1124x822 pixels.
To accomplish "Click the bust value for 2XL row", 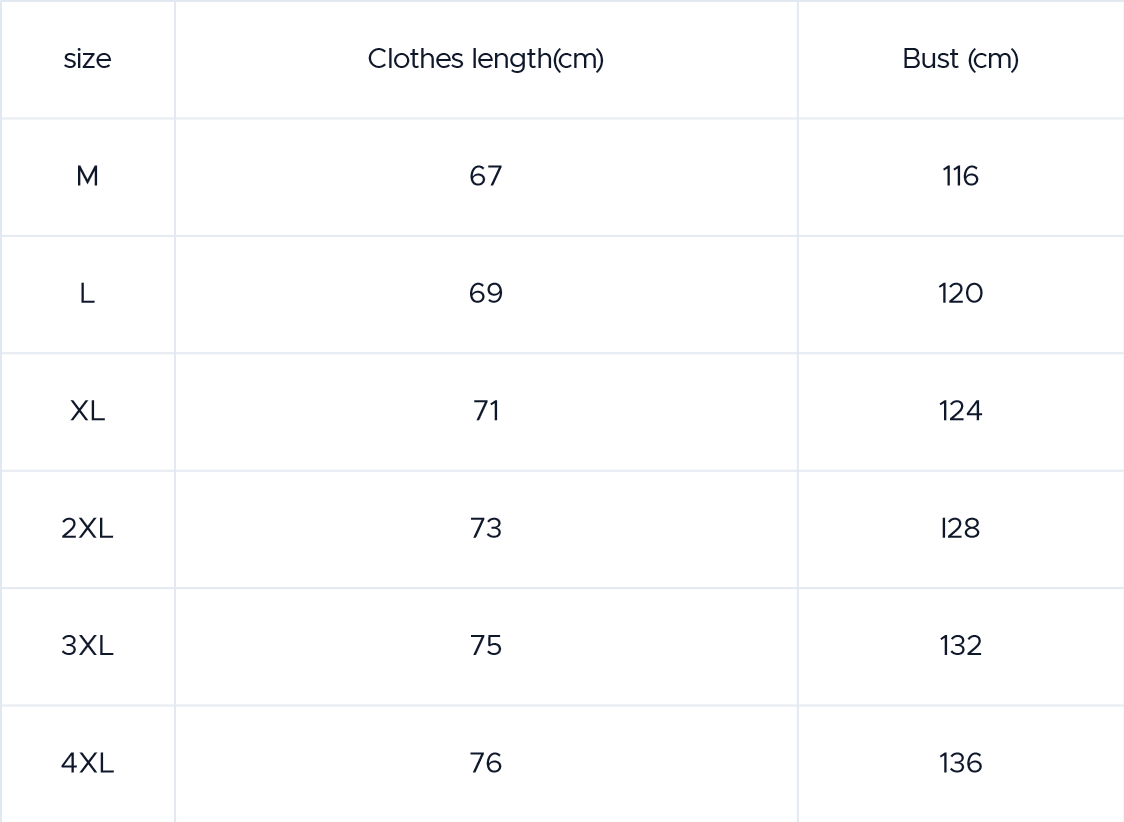I will tap(960, 529).
